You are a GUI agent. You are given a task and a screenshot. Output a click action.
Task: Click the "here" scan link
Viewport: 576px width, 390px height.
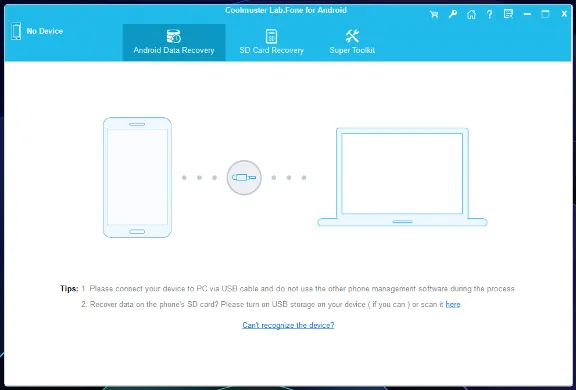coord(453,304)
